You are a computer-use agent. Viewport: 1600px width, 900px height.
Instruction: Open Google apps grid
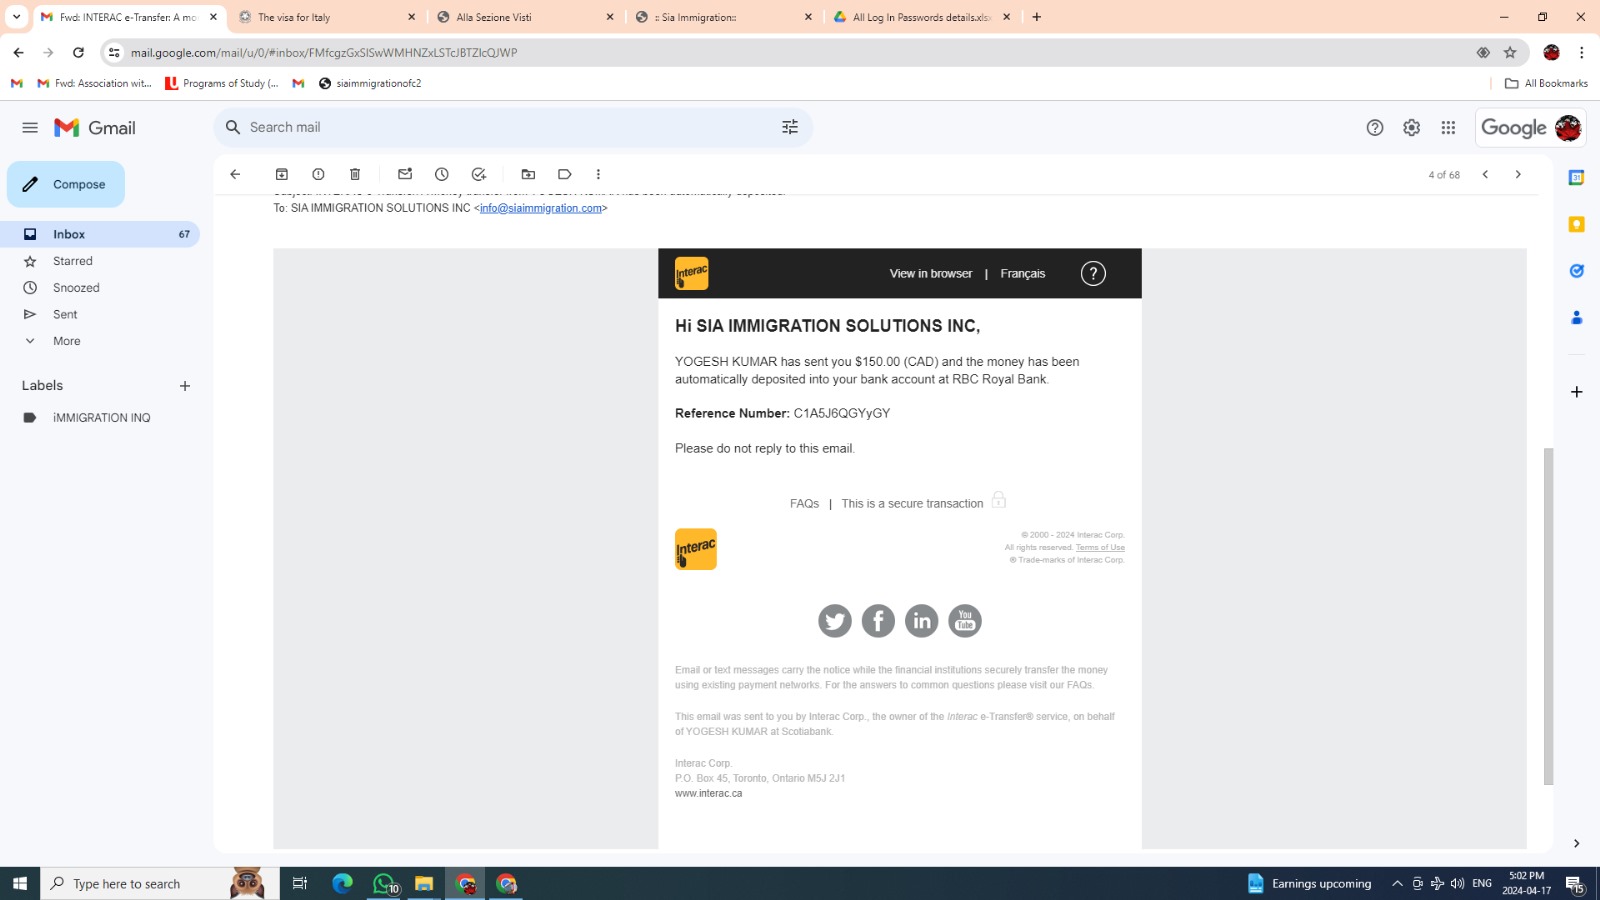point(1448,128)
